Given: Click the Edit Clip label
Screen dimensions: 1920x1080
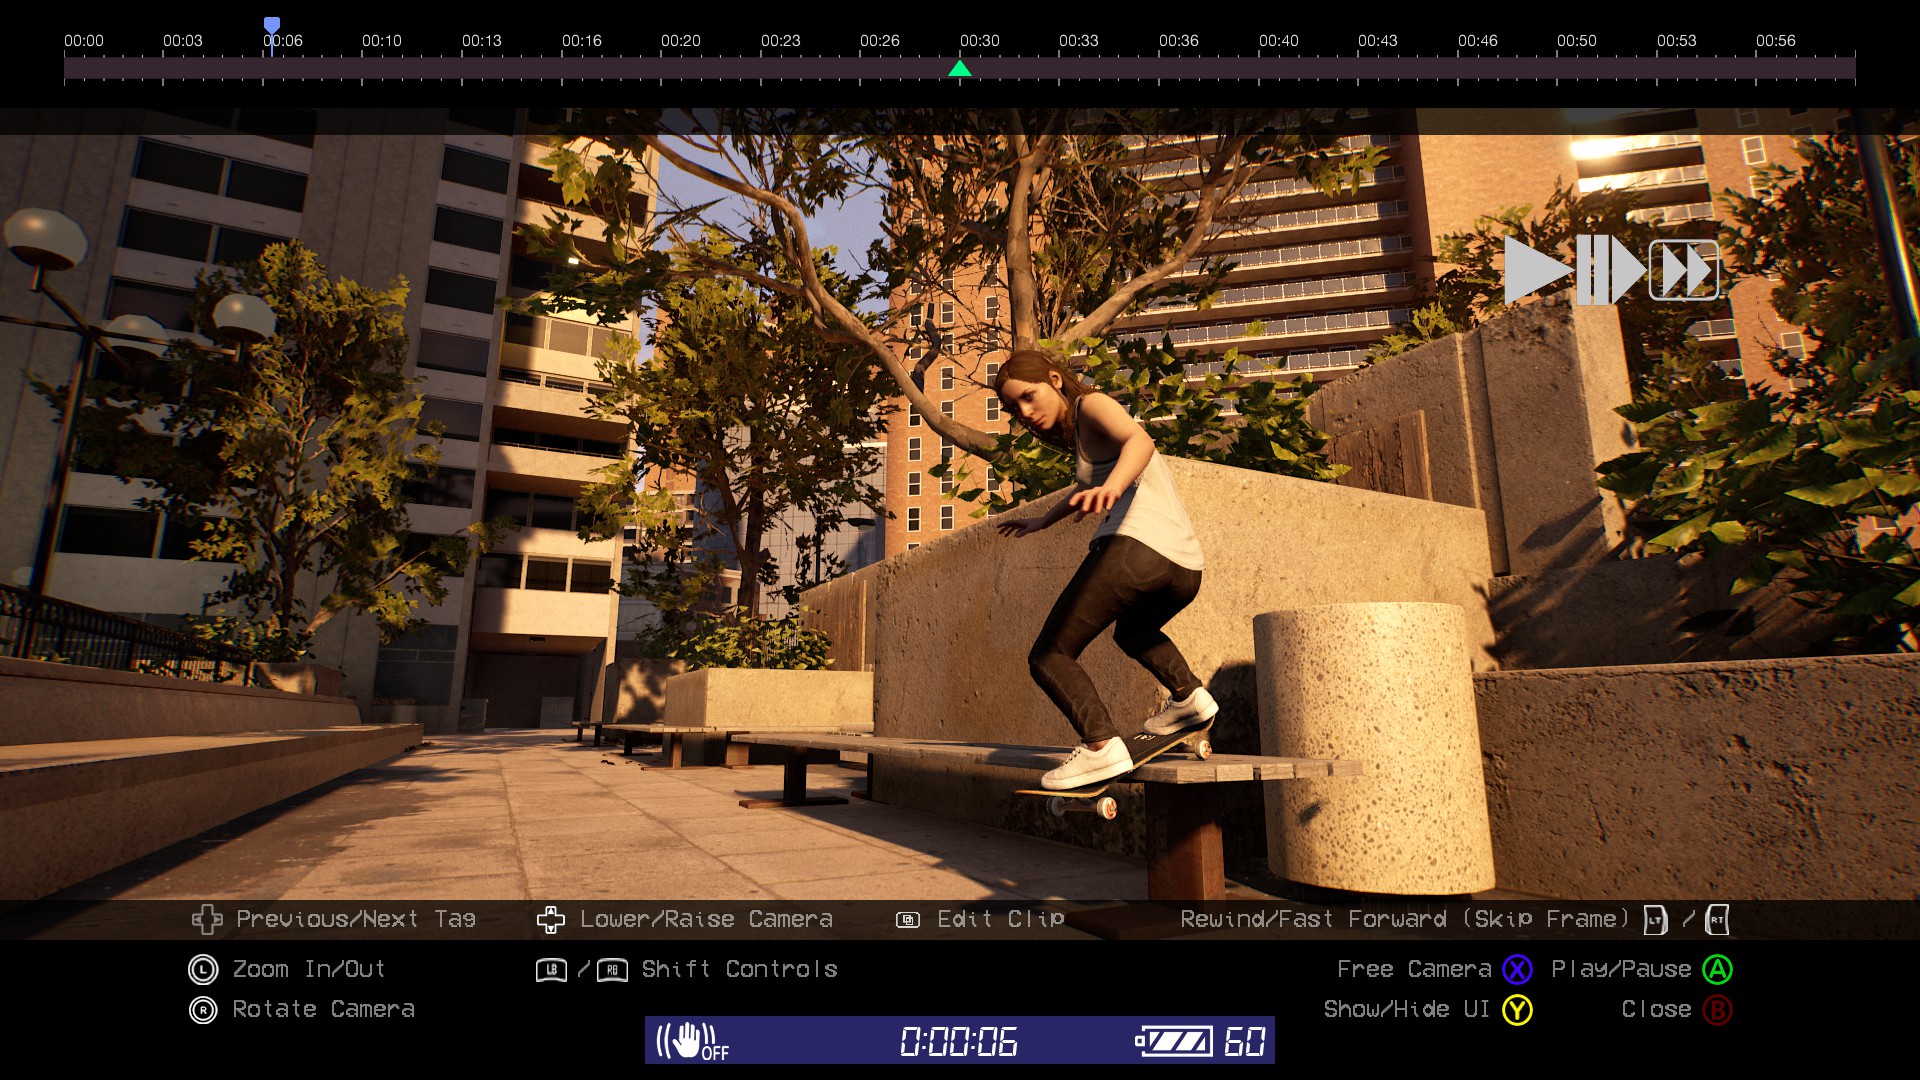Looking at the screenshot, I should point(1000,919).
